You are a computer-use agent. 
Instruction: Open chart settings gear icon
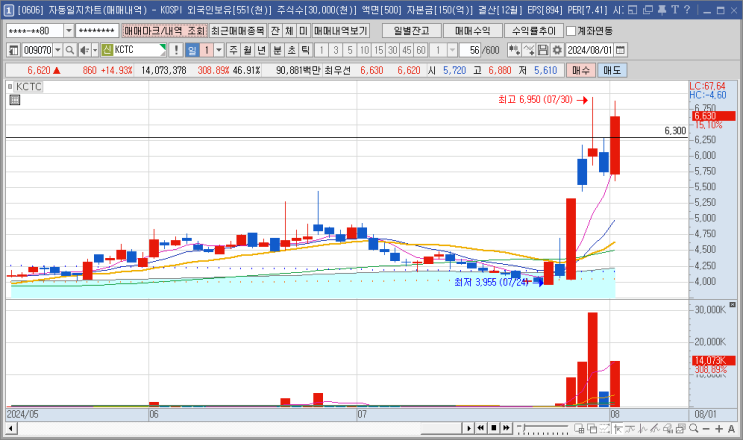click(x=557, y=50)
